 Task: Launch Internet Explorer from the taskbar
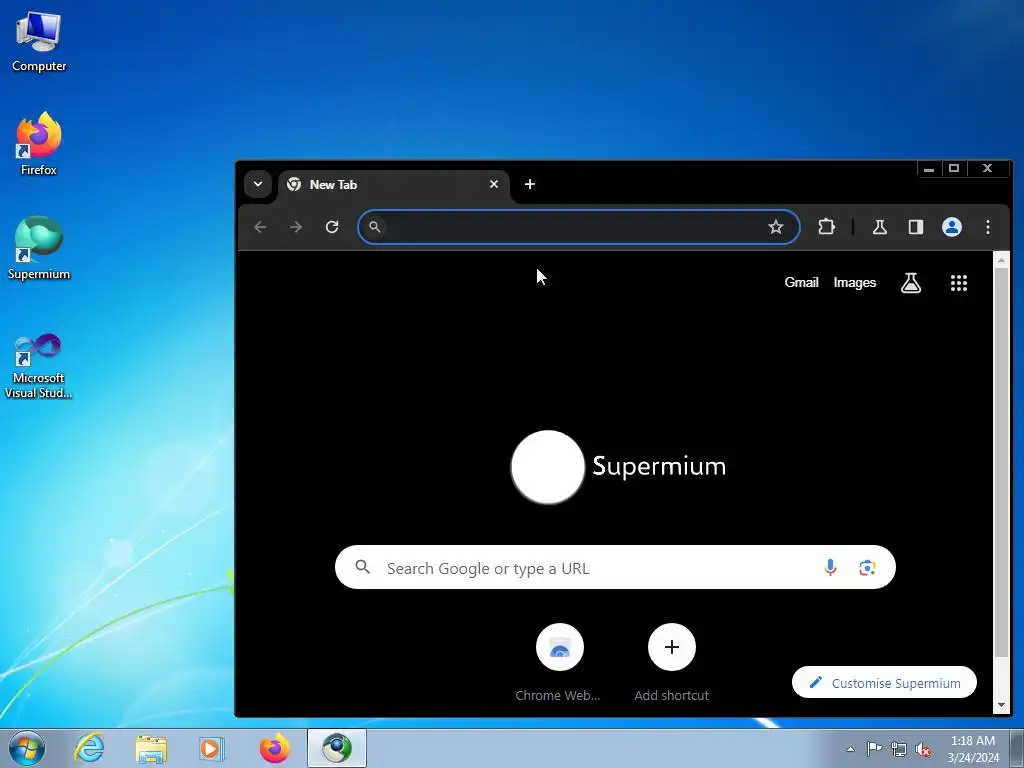[x=89, y=748]
